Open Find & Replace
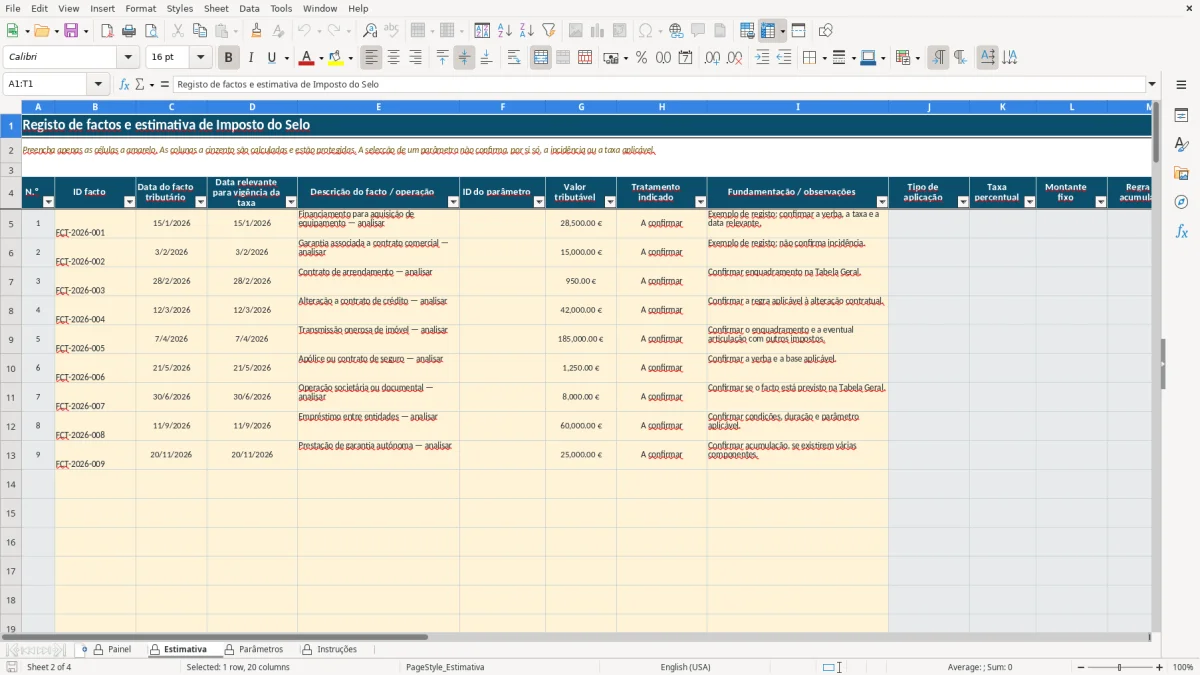This screenshot has height=675, width=1200. pos(370,31)
